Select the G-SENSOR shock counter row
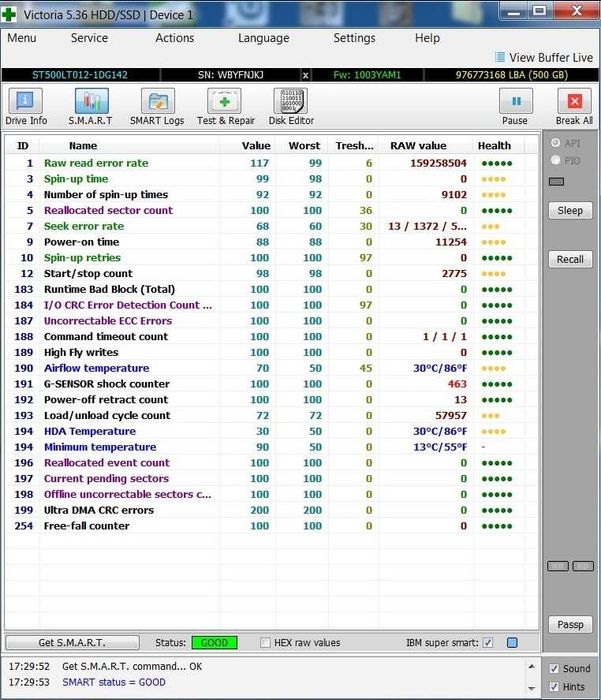The image size is (601, 700). (x=271, y=384)
